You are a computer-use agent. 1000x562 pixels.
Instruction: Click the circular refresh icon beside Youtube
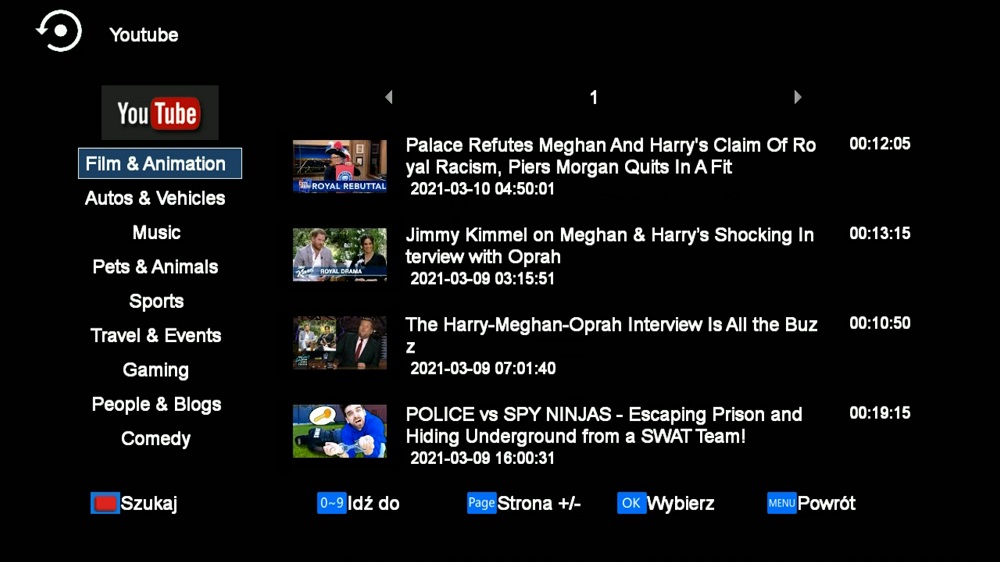coord(59,31)
